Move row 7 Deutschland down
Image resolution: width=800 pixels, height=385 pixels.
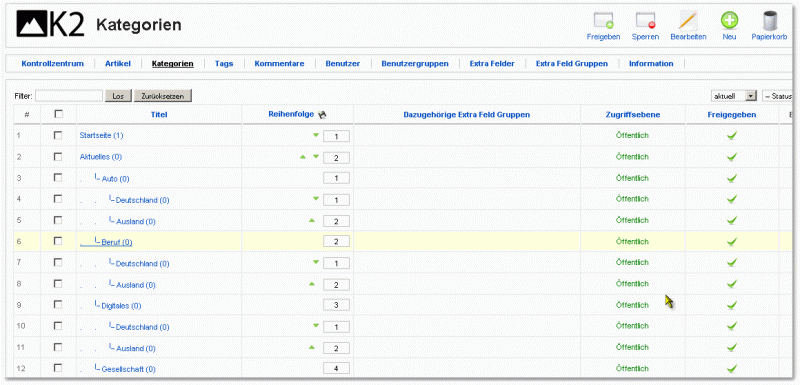coord(315,262)
